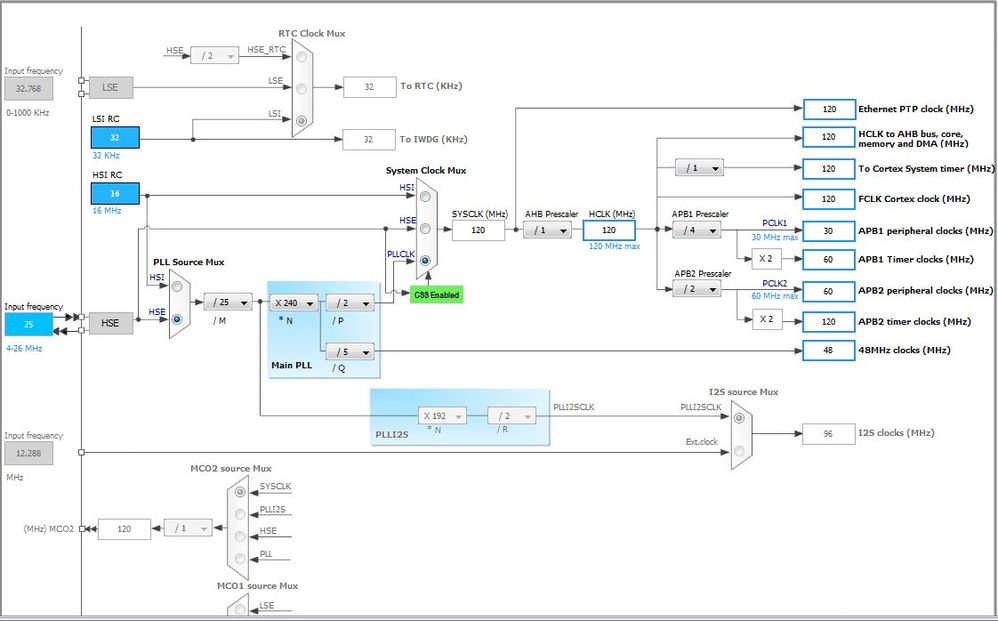The height and width of the screenshot is (621, 998).
Task: Select HSE in System Clock Mux
Action: pyautogui.click(x=425, y=228)
